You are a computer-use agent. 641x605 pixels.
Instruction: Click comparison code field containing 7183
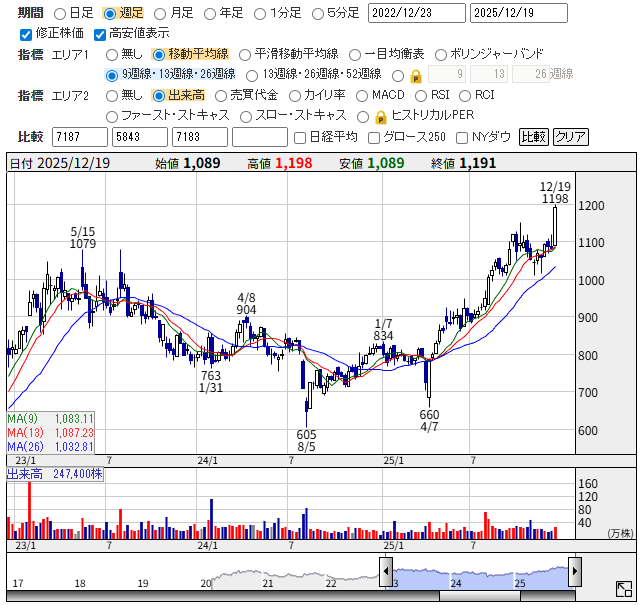pos(200,137)
